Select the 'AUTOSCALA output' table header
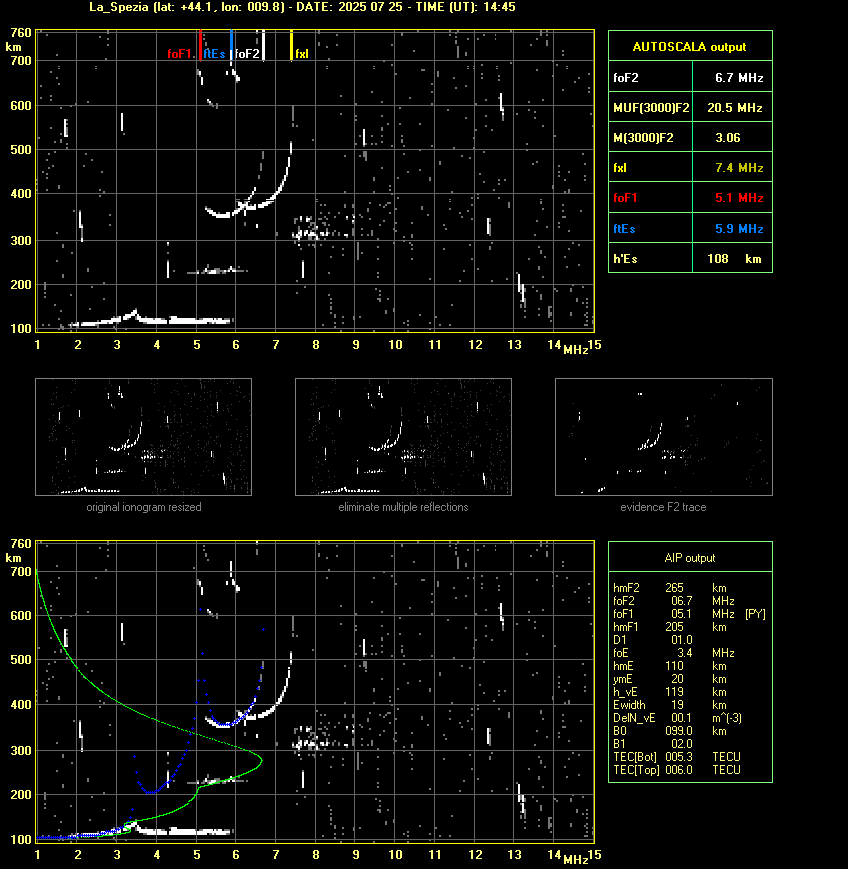Image resolution: width=848 pixels, height=869 pixels. click(x=689, y=47)
